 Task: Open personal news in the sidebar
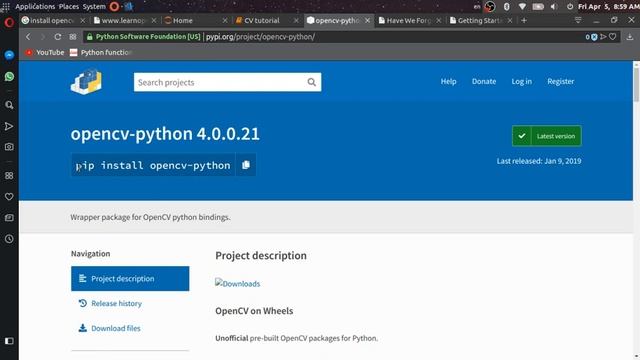9,218
